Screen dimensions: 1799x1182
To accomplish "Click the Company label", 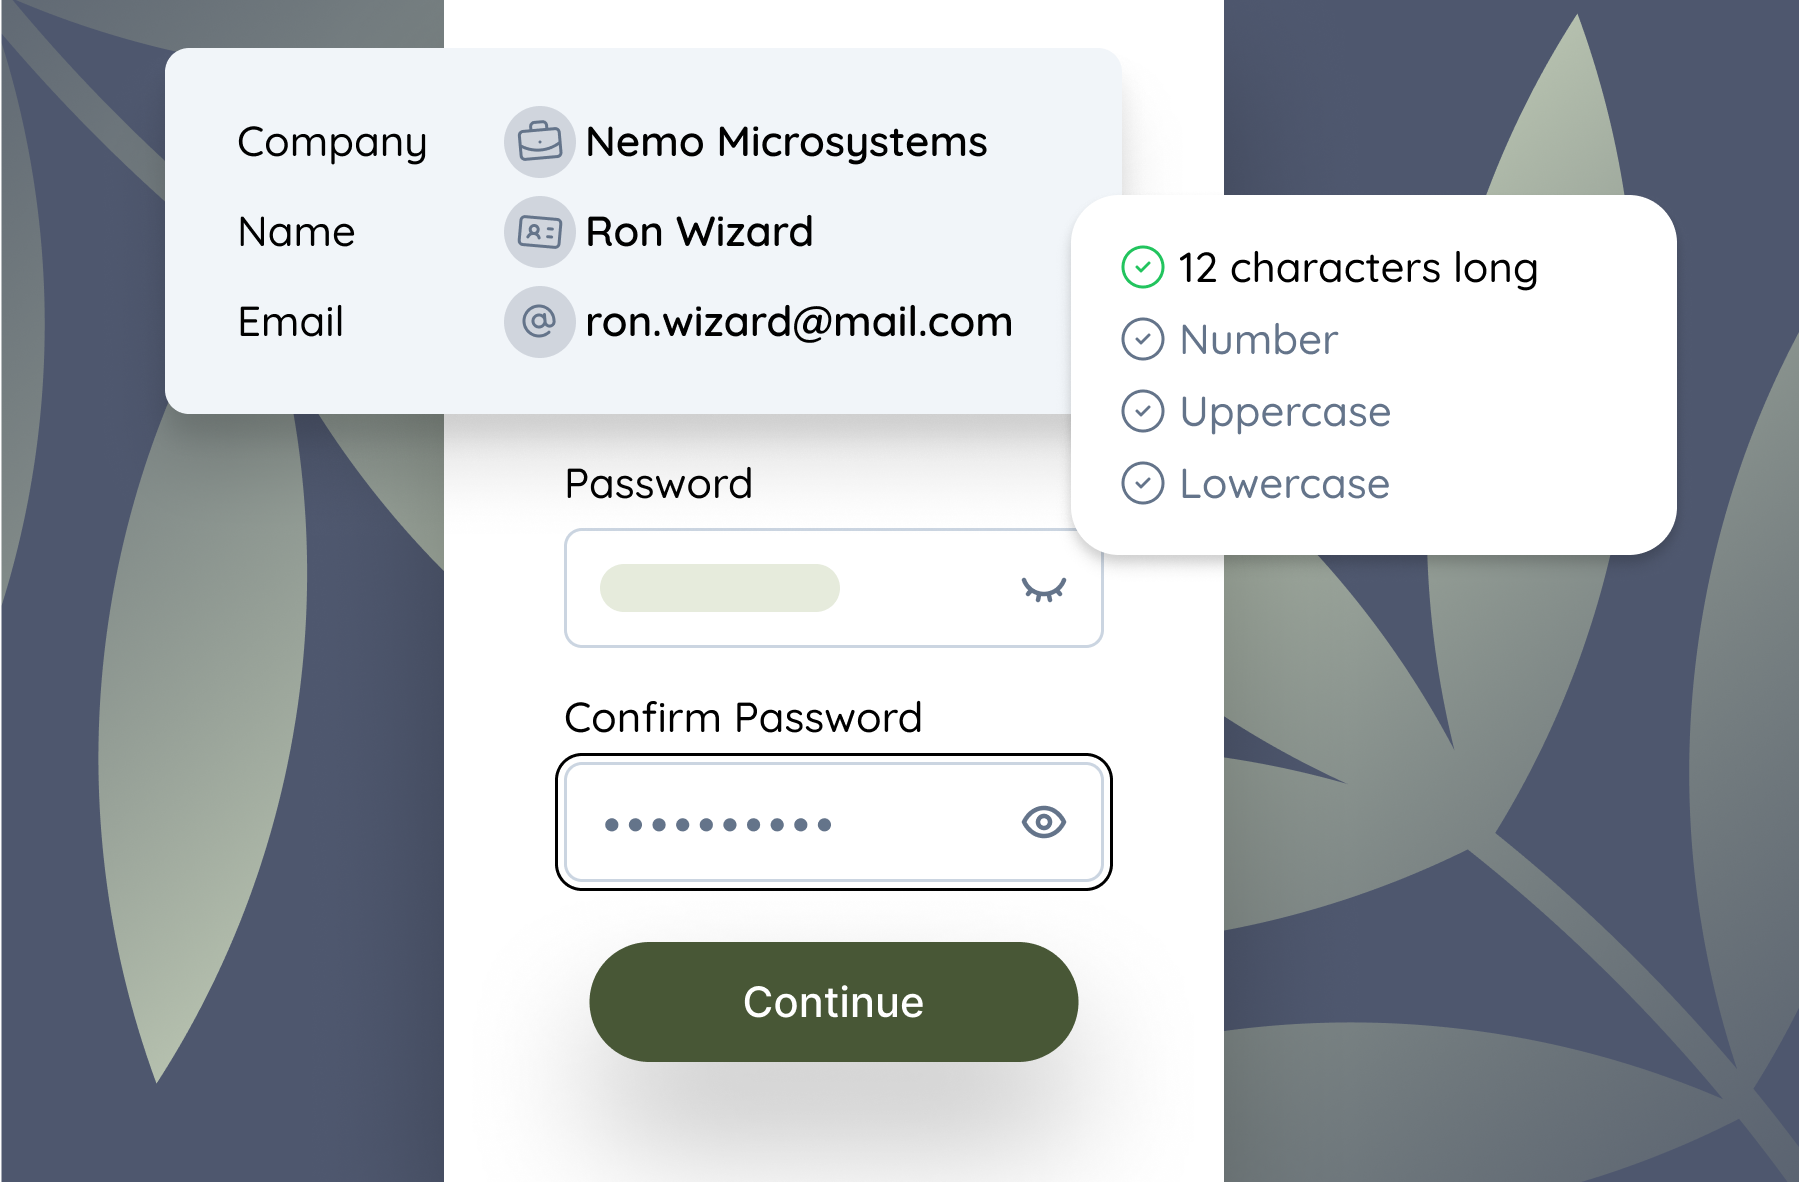I will [332, 142].
